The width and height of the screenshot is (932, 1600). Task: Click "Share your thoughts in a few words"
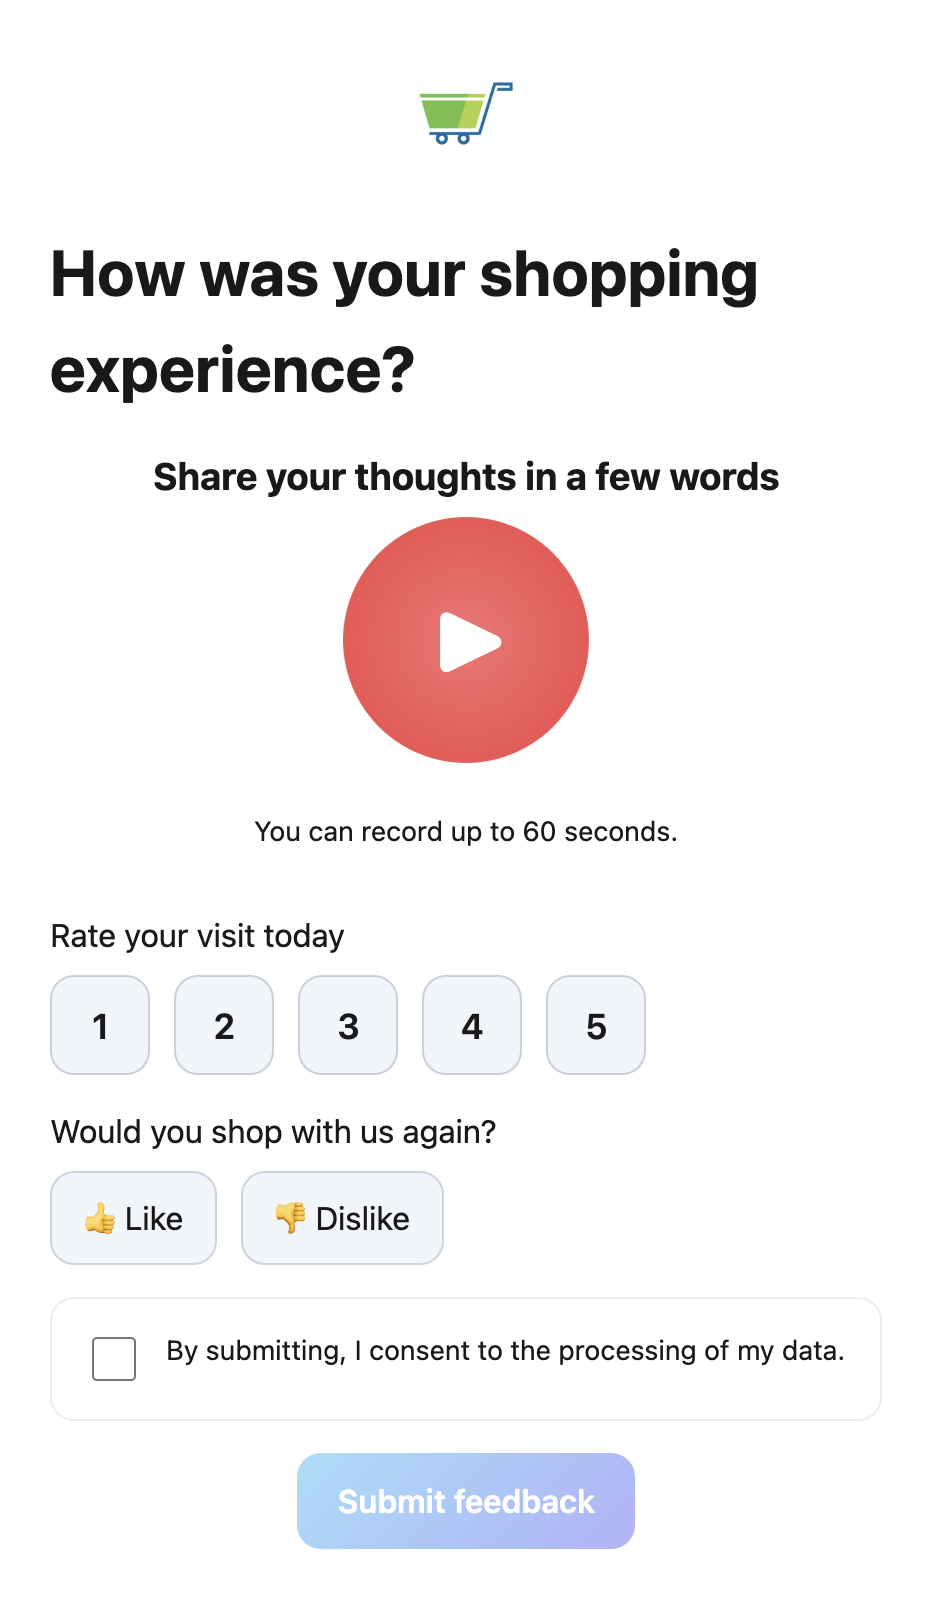(x=466, y=477)
